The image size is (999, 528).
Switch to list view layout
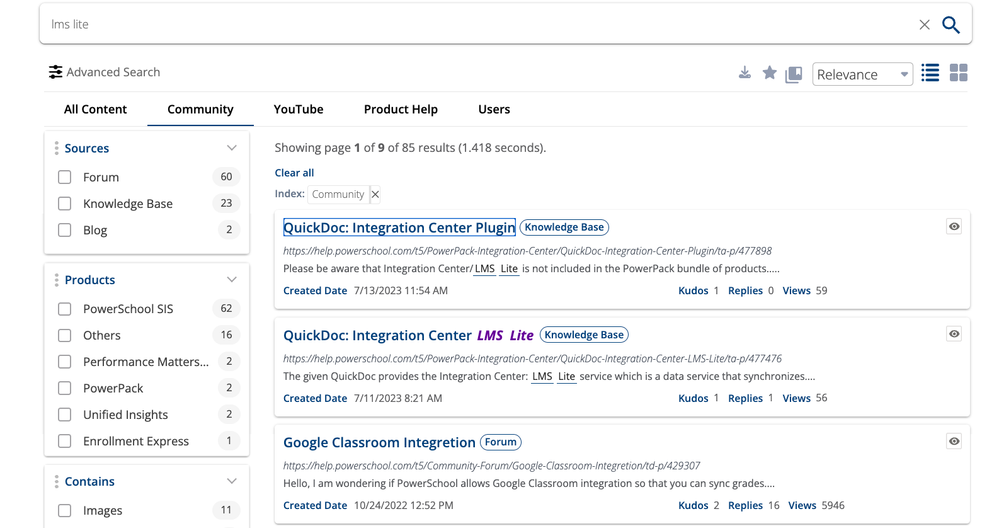[x=930, y=73]
